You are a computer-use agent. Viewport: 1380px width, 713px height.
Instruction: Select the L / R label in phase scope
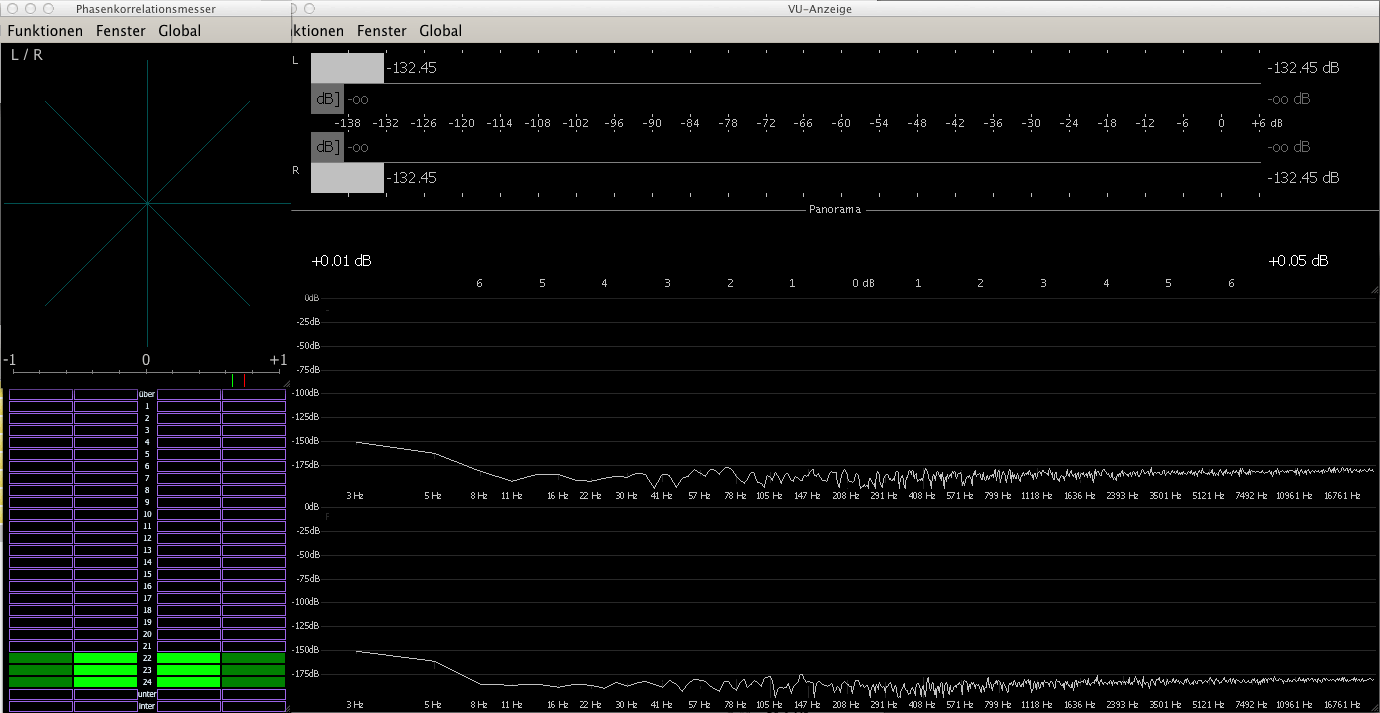pyautogui.click(x=27, y=55)
